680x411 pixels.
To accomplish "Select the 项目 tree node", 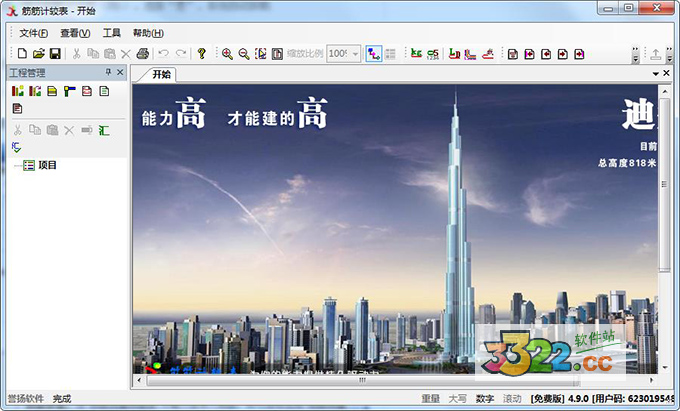I will pos(47,165).
